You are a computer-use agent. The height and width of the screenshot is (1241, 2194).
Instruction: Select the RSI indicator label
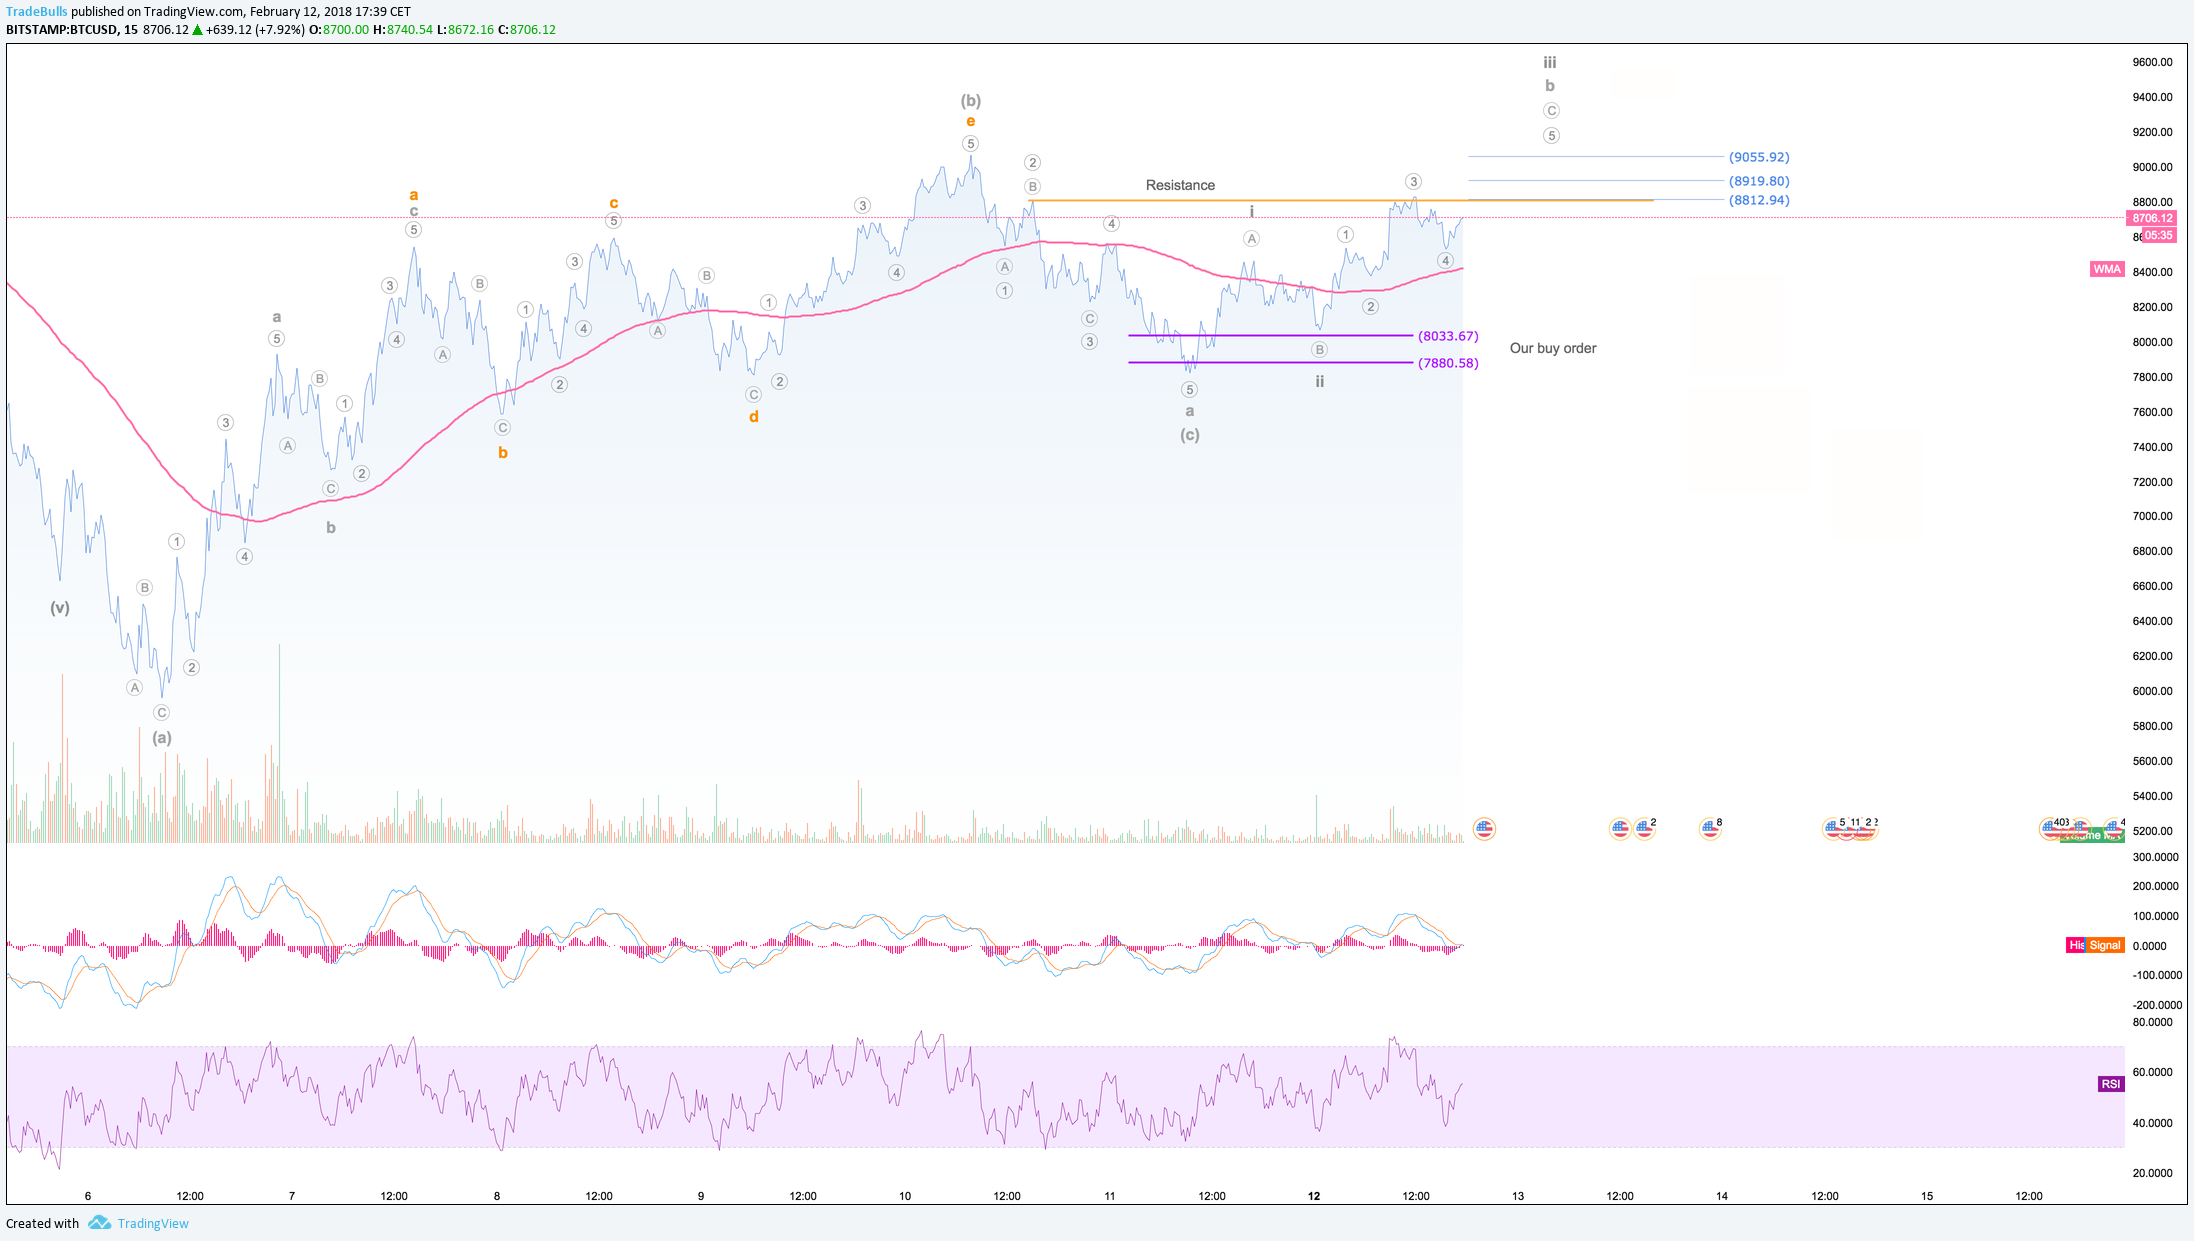[2110, 1084]
